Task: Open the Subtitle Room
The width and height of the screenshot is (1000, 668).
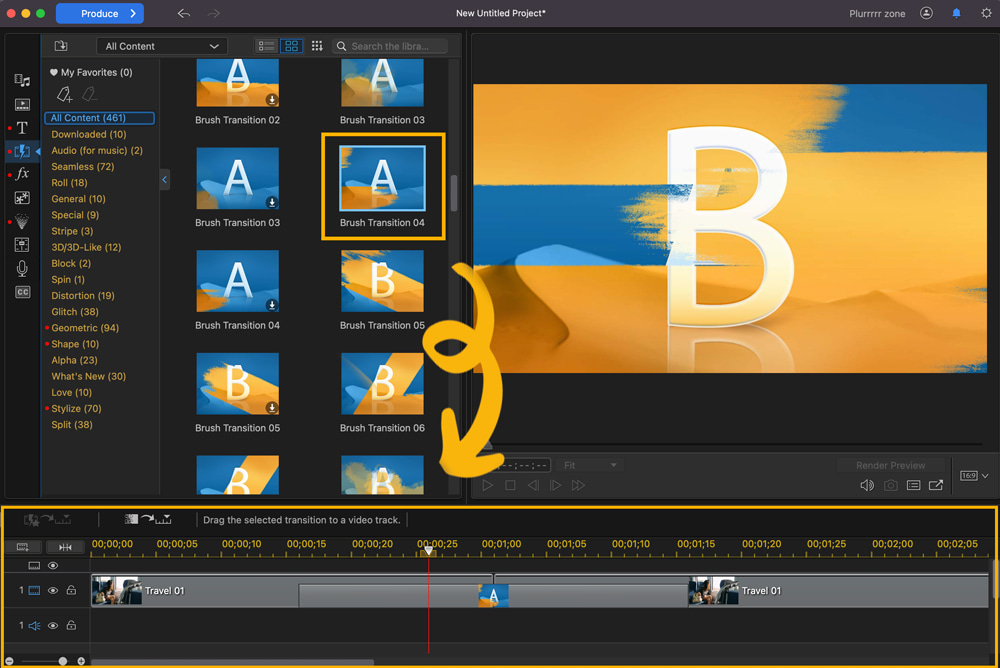Action: pyautogui.click(x=21, y=290)
